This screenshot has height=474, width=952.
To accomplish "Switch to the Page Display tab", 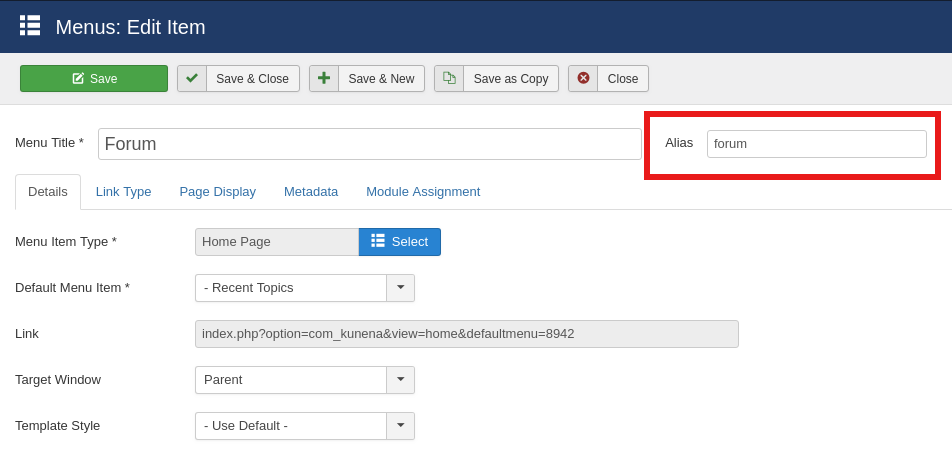I will [x=217, y=191].
